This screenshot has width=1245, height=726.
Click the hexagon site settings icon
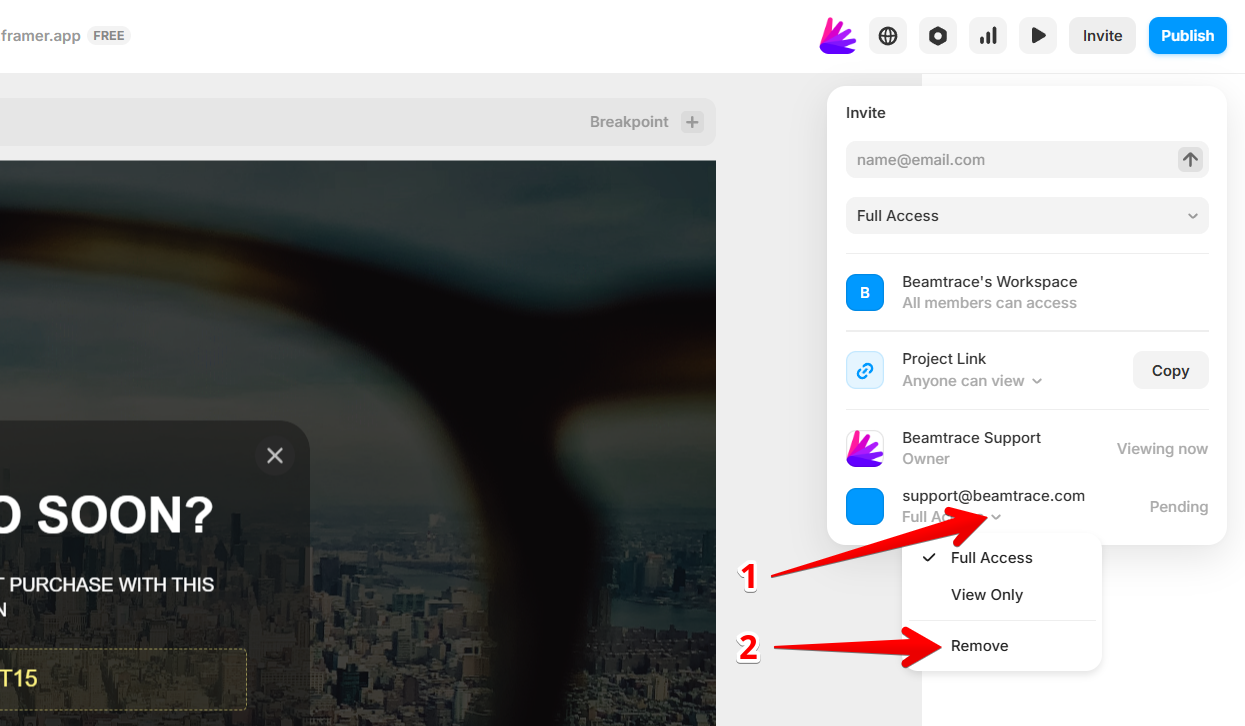coord(938,36)
